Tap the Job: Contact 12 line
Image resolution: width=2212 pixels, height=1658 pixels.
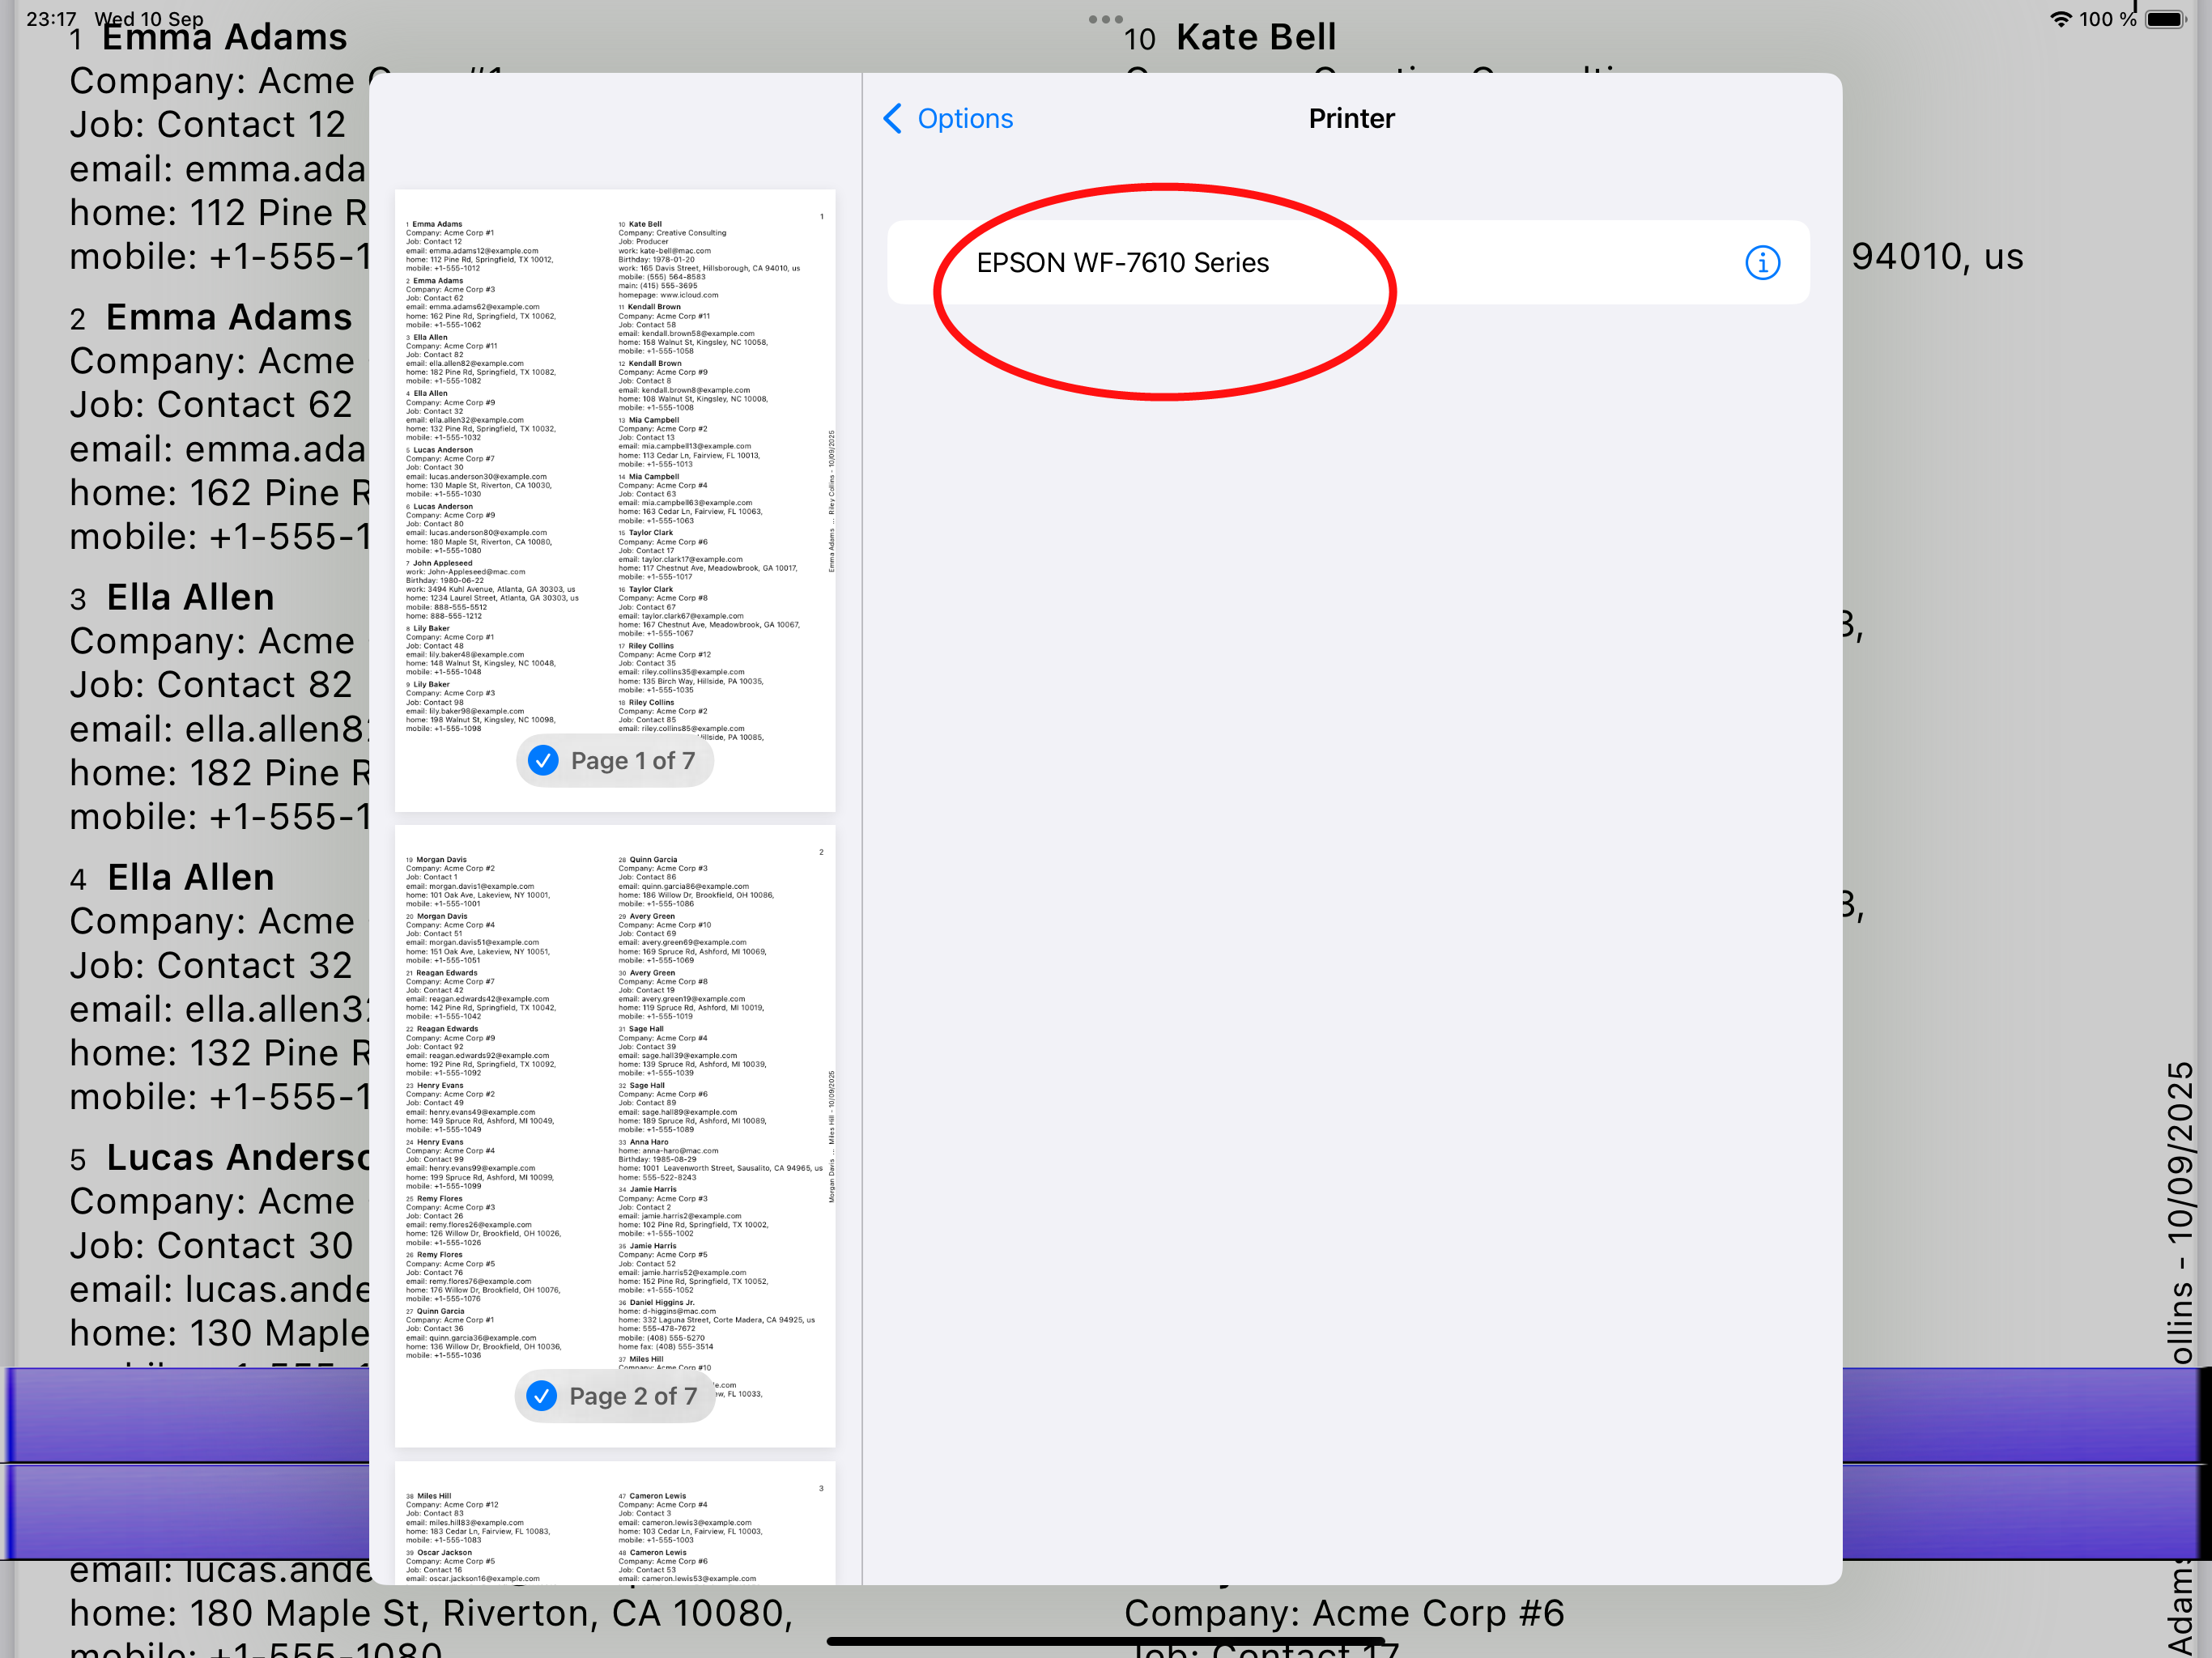(208, 124)
